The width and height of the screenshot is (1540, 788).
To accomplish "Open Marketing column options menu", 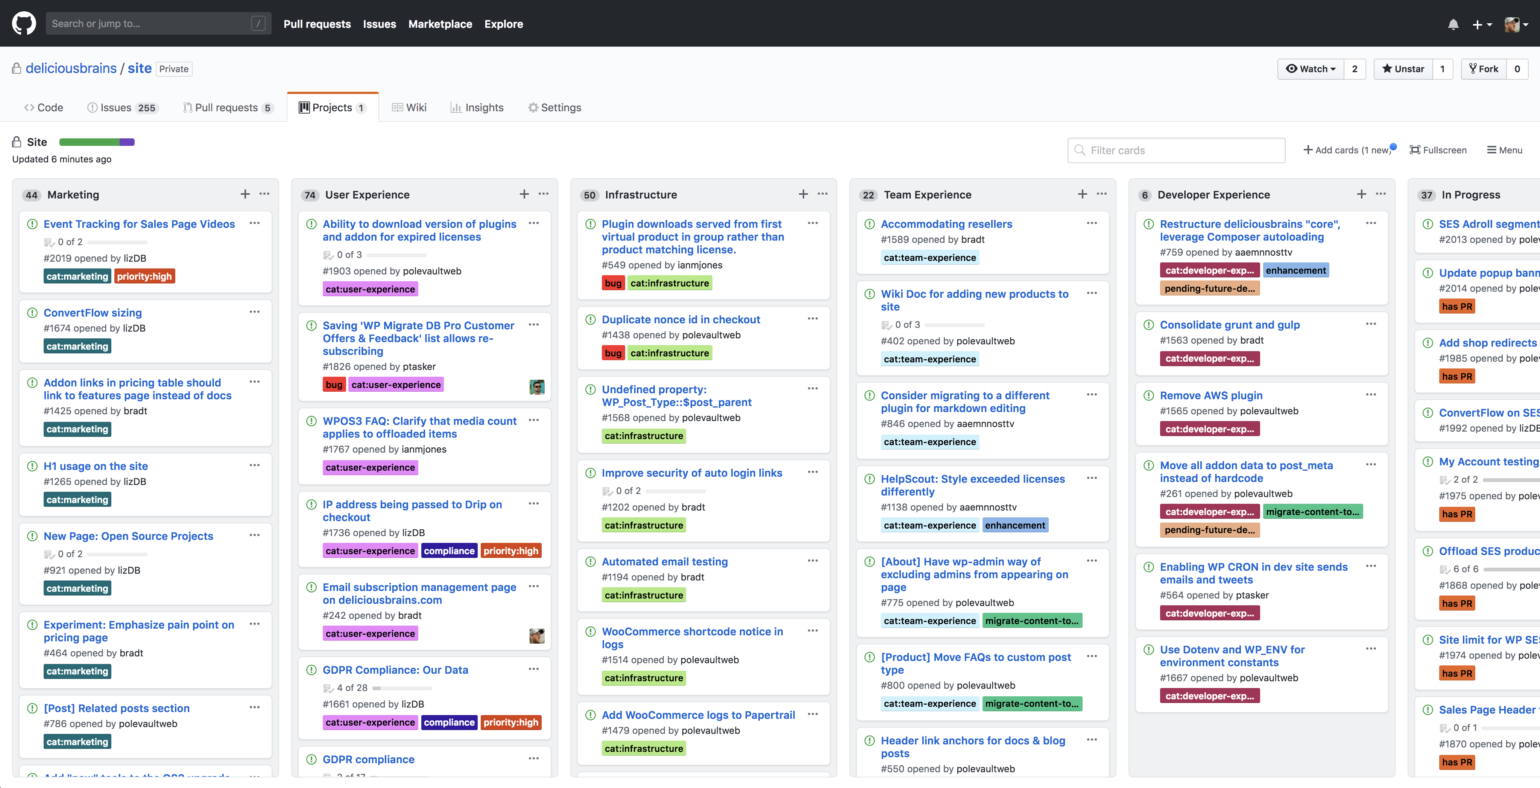I will pyautogui.click(x=264, y=194).
